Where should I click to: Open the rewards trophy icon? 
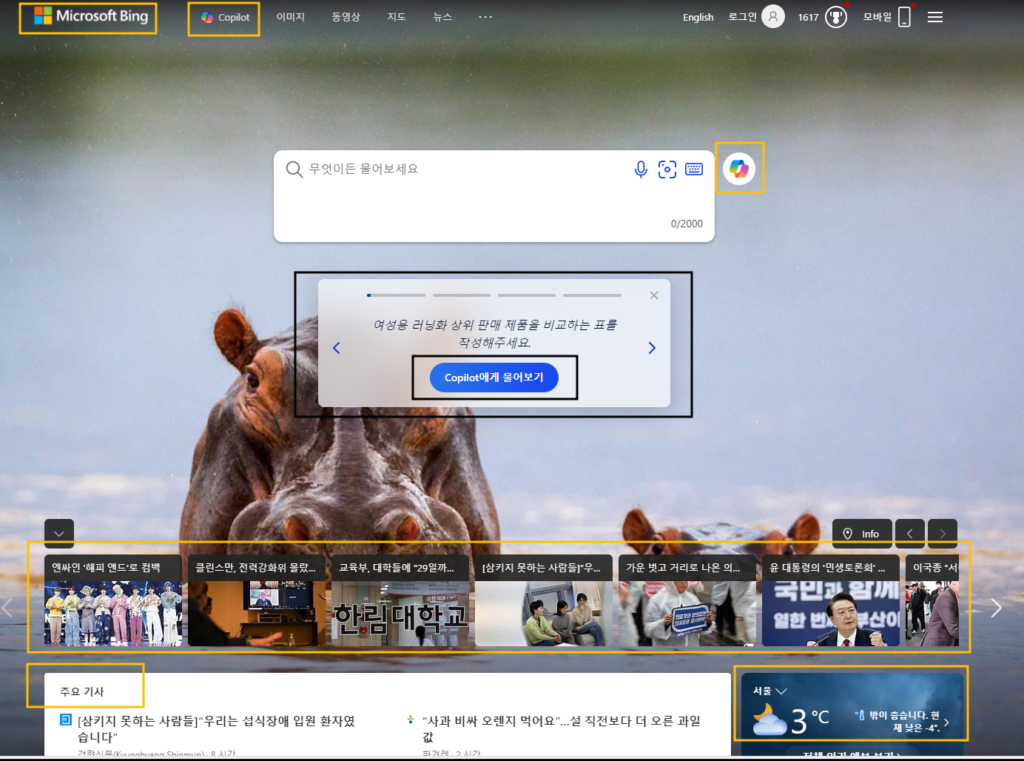pyautogui.click(x=836, y=17)
